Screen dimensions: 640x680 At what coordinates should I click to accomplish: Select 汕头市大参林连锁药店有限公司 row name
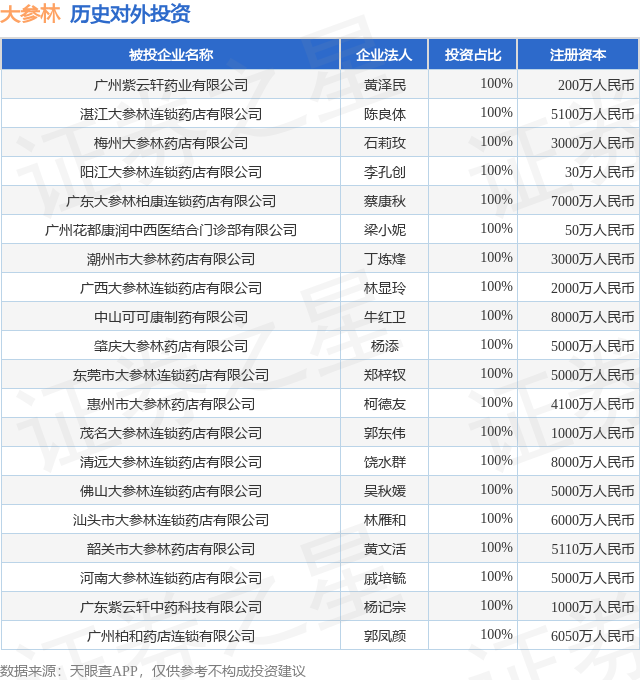(x=171, y=520)
